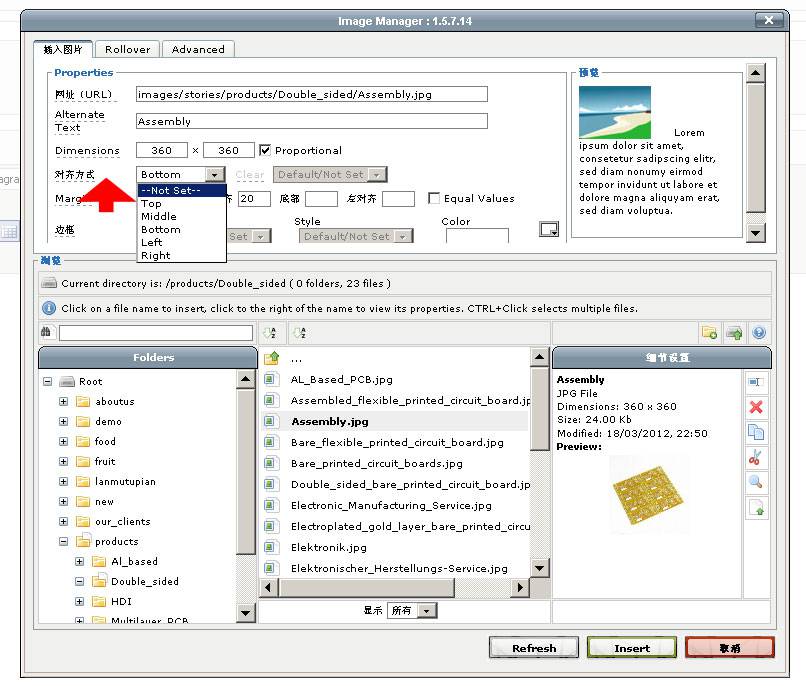Open help via question mark icon
Viewport: 806px width, 686px height.
coord(759,333)
